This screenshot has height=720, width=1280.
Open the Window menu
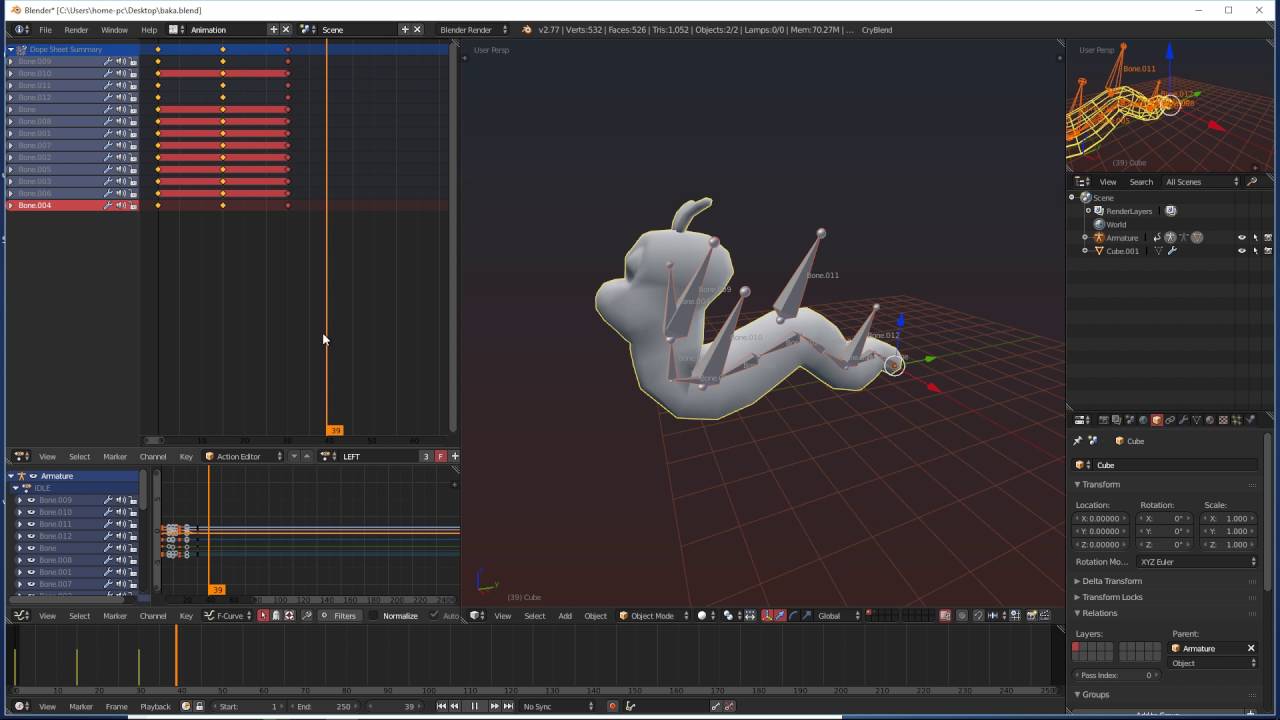pos(114,30)
